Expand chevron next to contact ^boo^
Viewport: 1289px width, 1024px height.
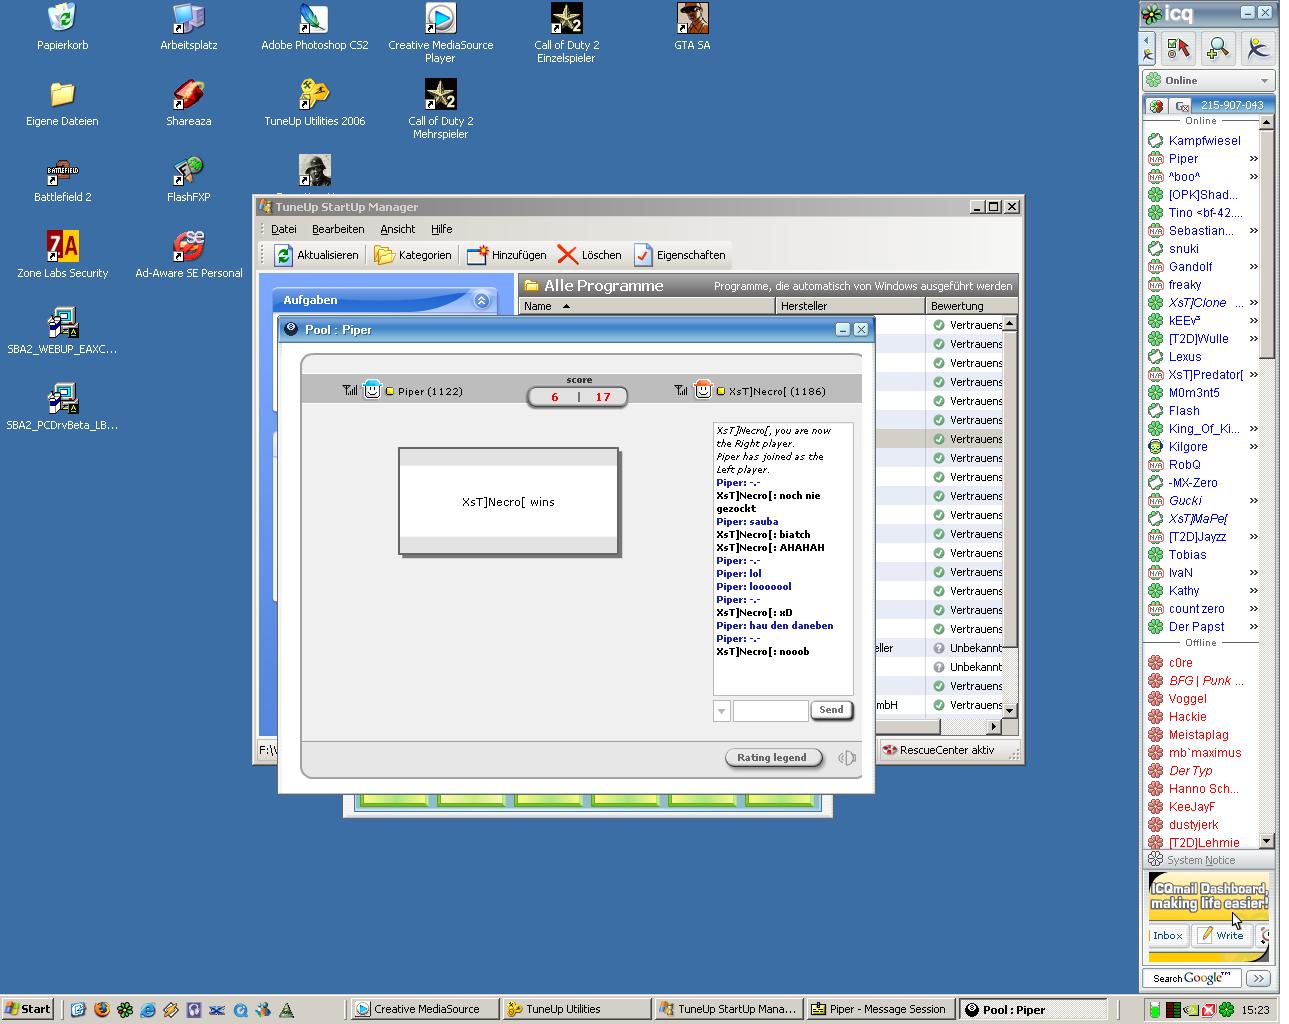[x=1253, y=177]
